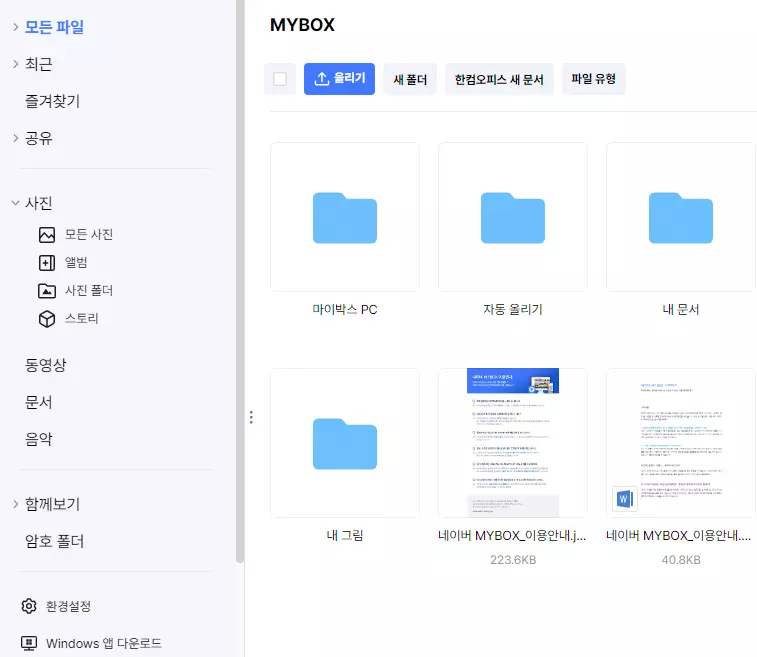Viewport: 757px width, 657px height.
Task: Click the 스토리 cube icon
Action: (47, 319)
